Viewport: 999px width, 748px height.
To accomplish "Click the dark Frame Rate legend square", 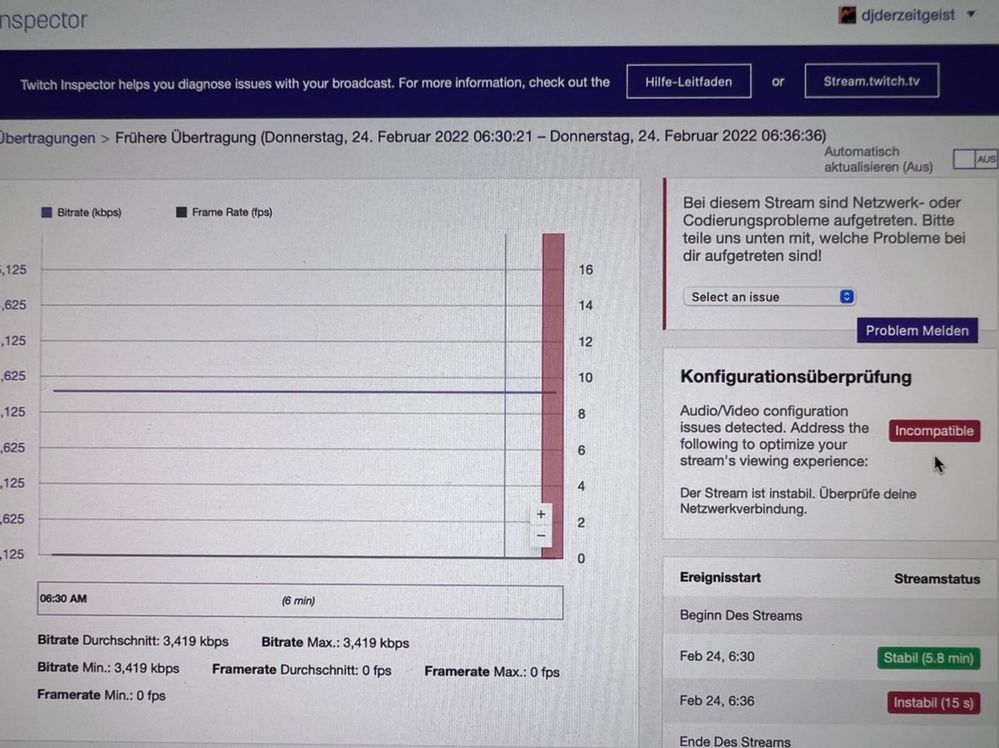I will 182,212.
